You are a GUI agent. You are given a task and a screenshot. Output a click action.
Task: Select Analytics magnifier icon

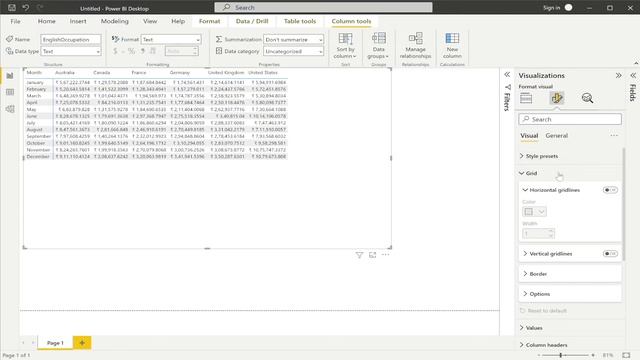coord(587,98)
